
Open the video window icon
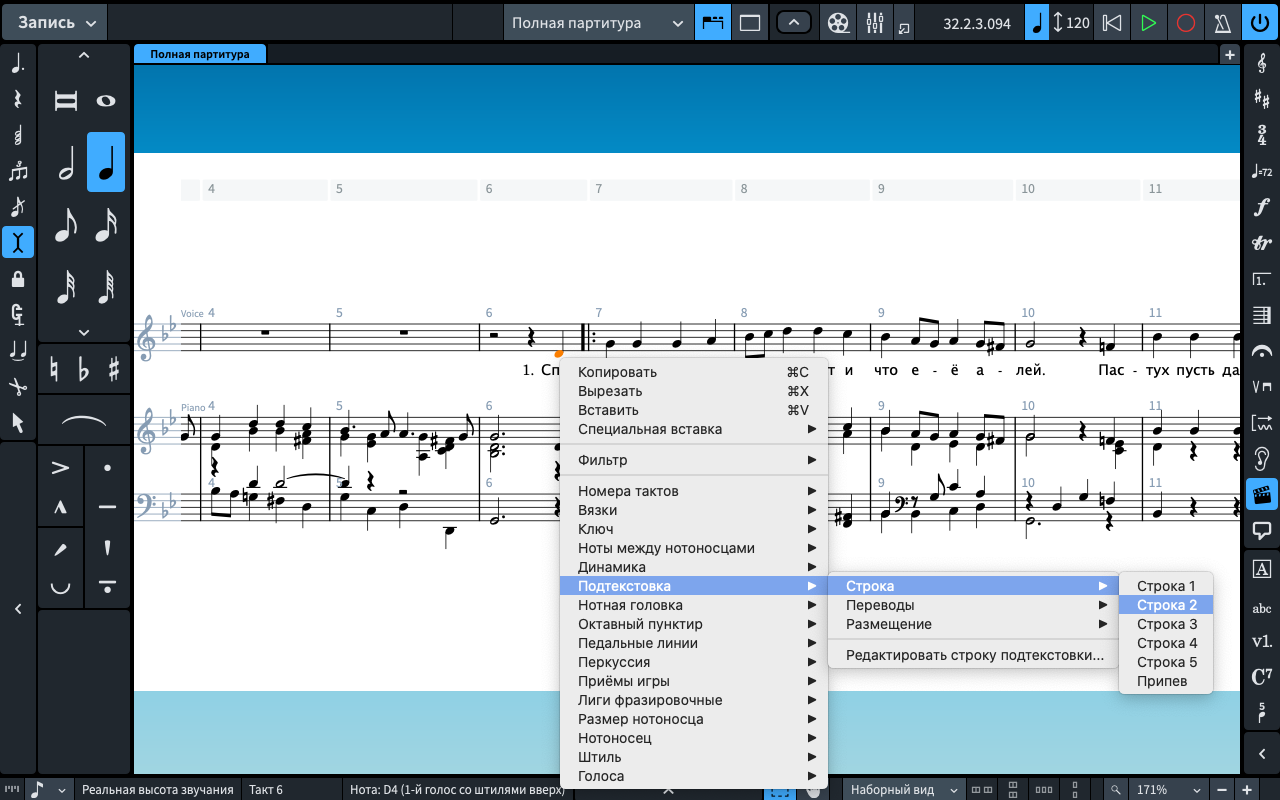point(839,22)
